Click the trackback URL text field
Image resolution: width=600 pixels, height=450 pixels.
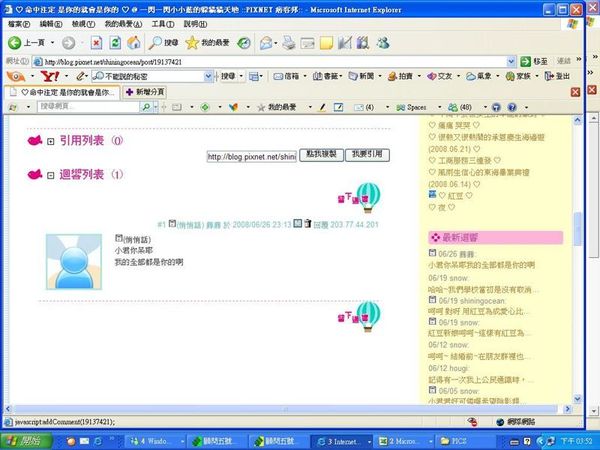(252, 156)
